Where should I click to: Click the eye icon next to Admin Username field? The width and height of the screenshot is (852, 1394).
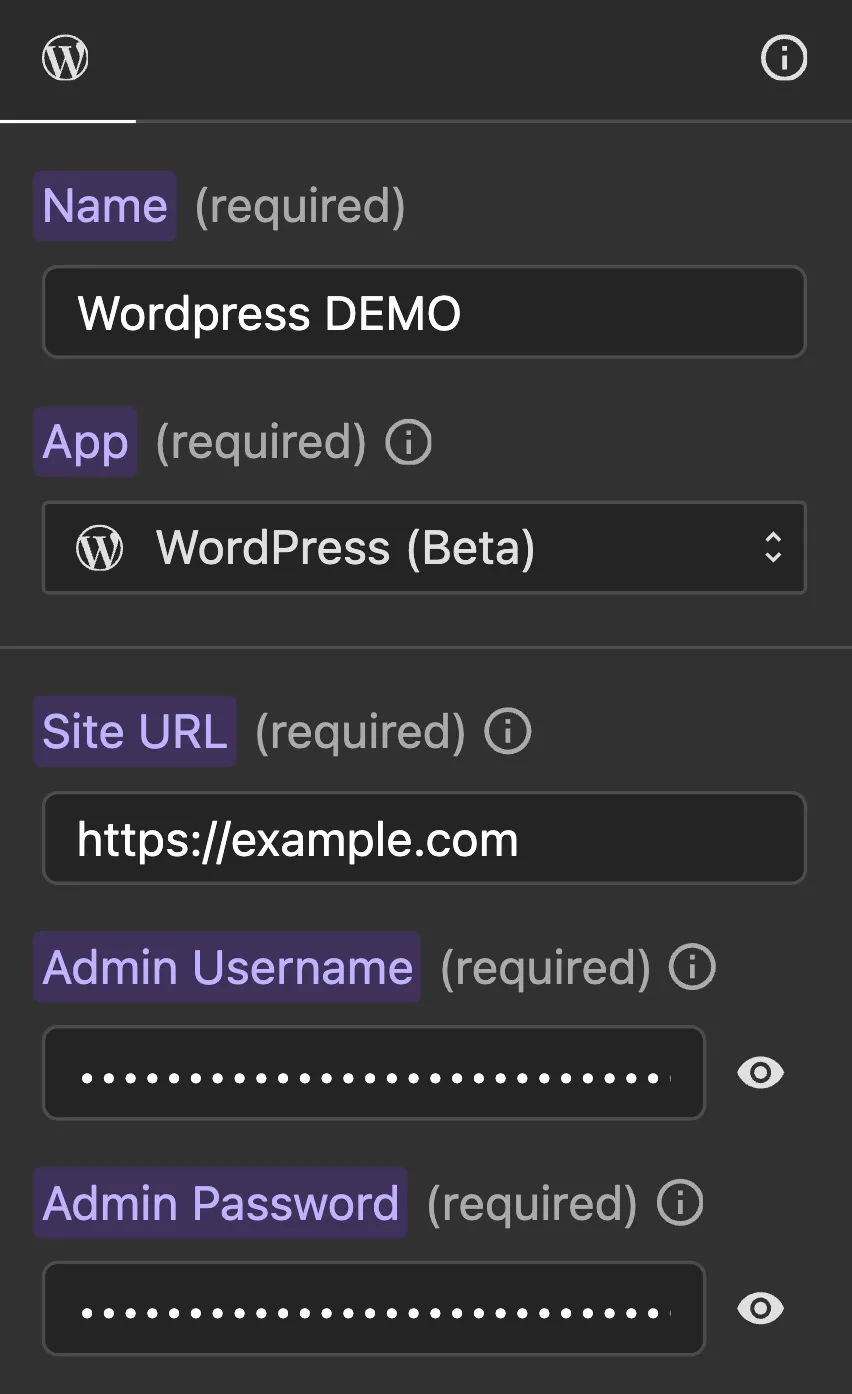point(759,1073)
